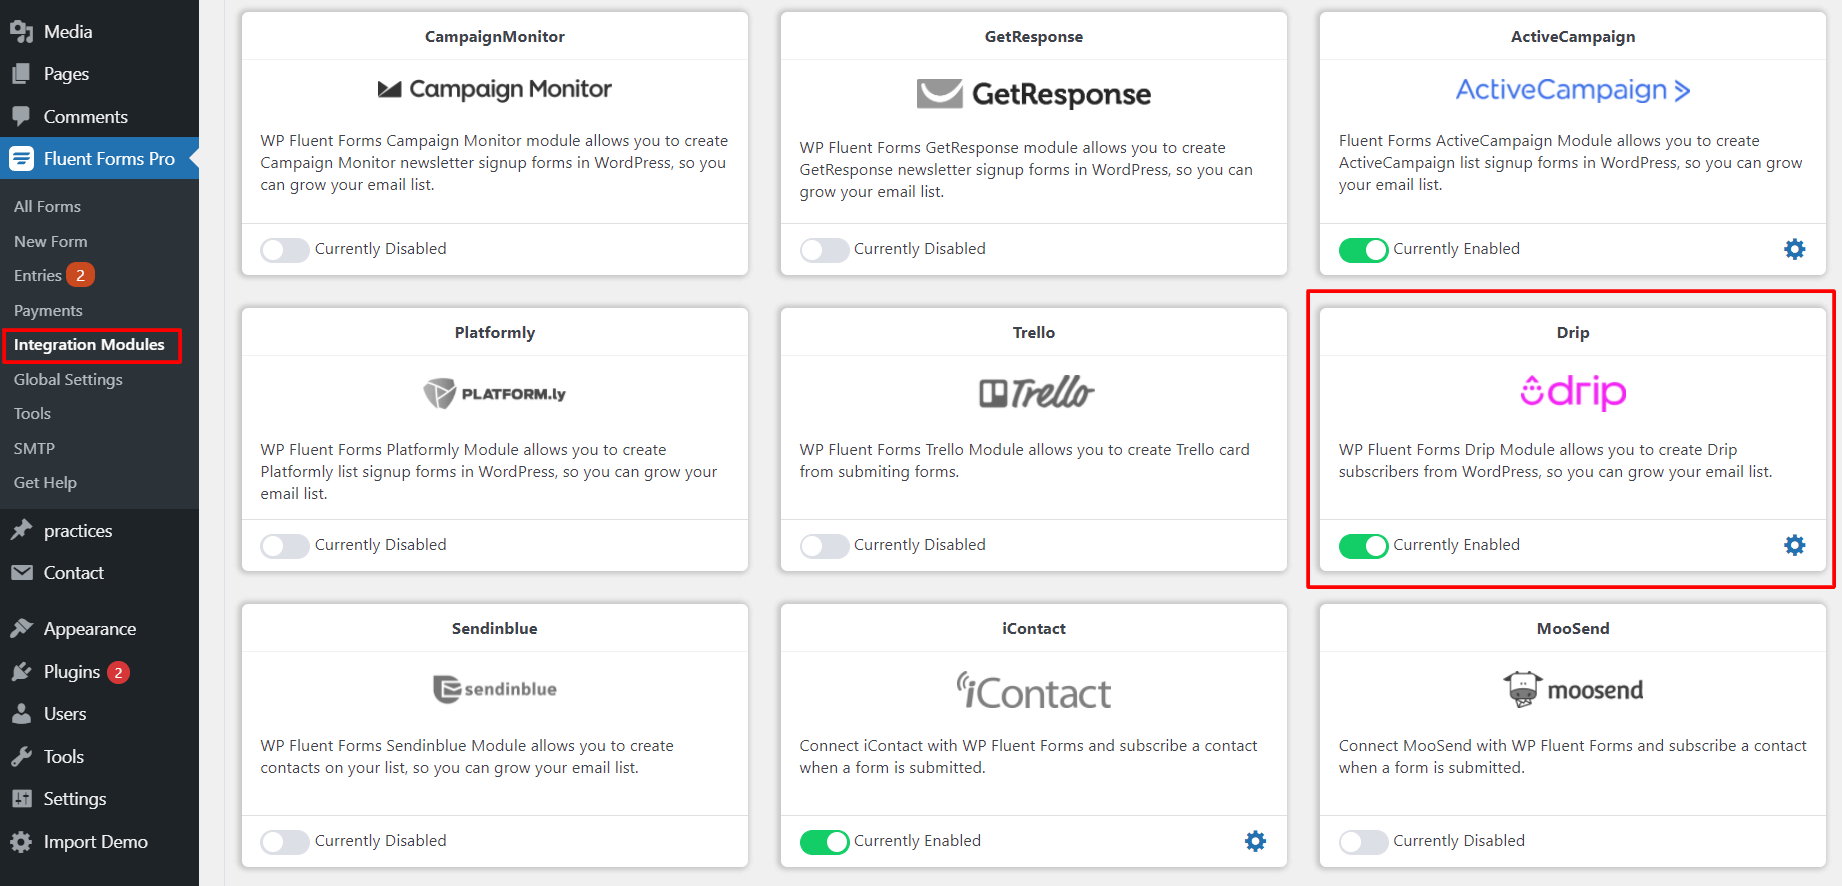Click the ActiveCampaign logo
1842x886 pixels.
tap(1572, 90)
